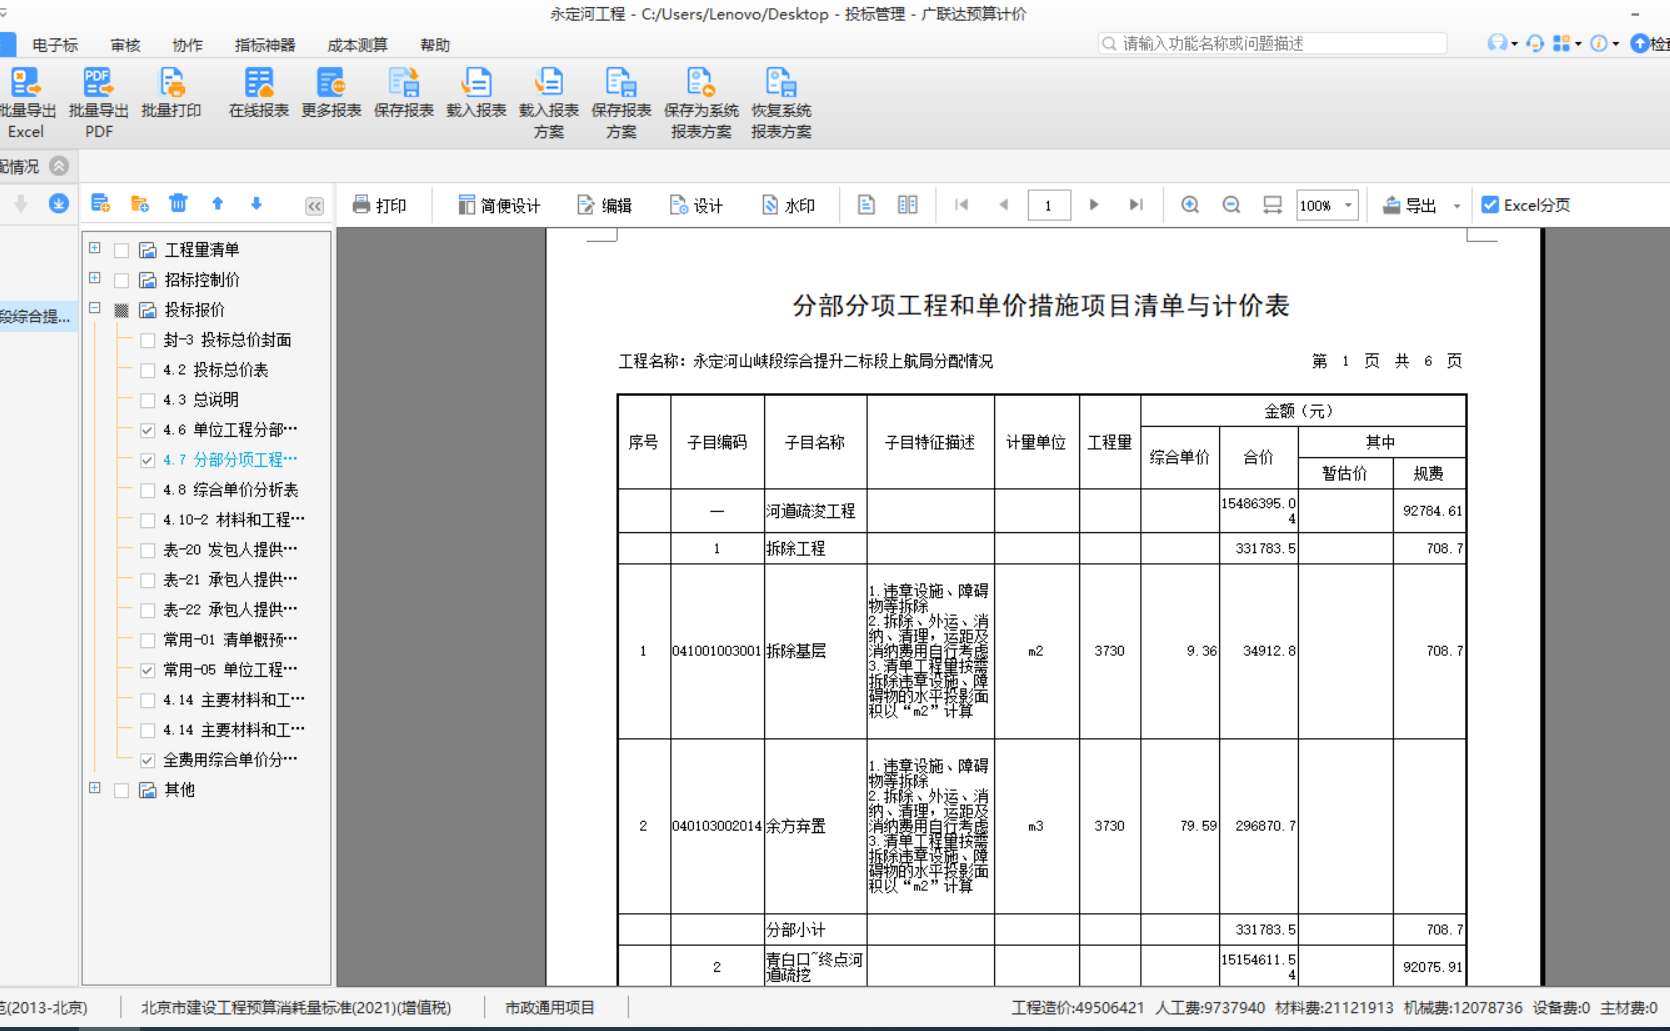Uncheck the 全费用综合单价分 checkbox
Viewport: 1670px width, 1031px height.
click(147, 760)
